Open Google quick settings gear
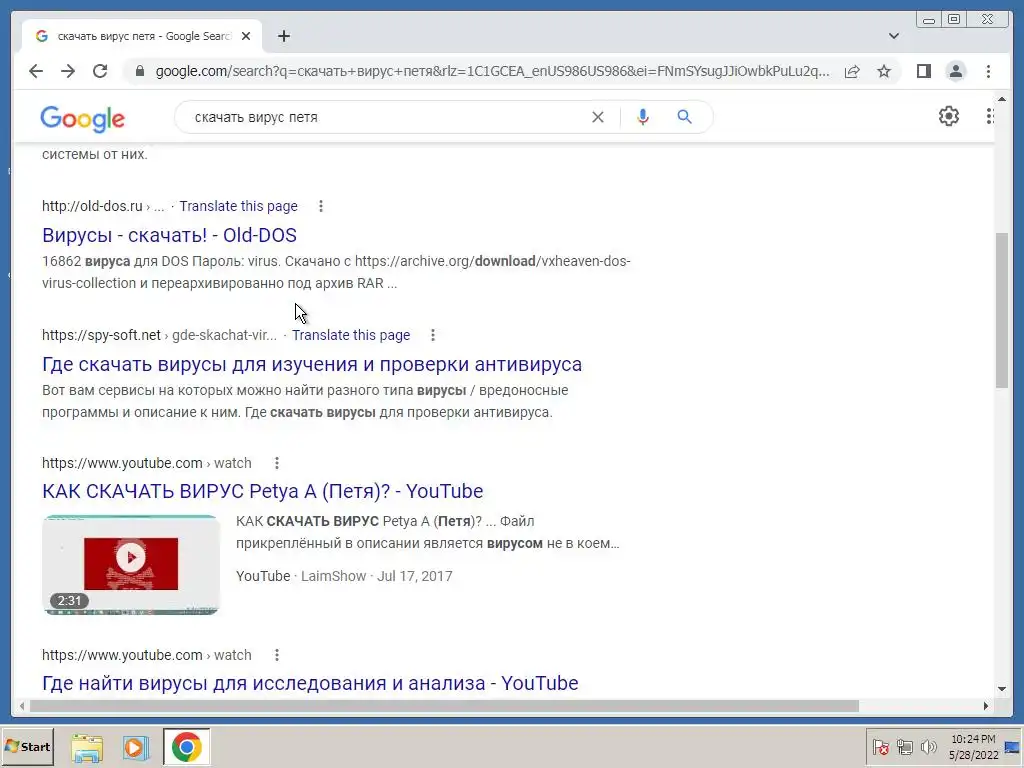1024x768 pixels. [x=948, y=116]
